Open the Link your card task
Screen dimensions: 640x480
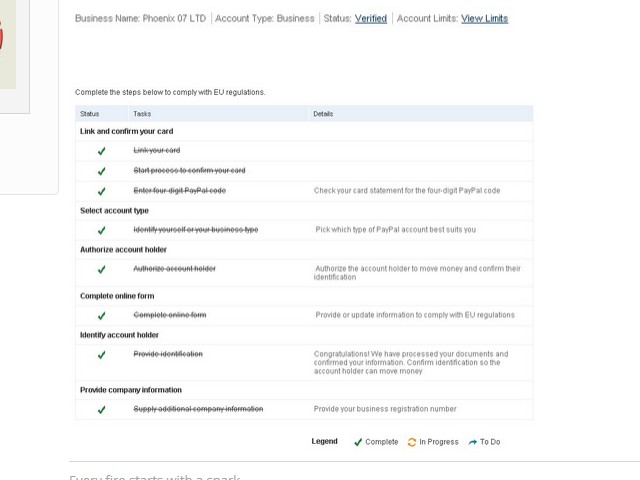pos(157,151)
